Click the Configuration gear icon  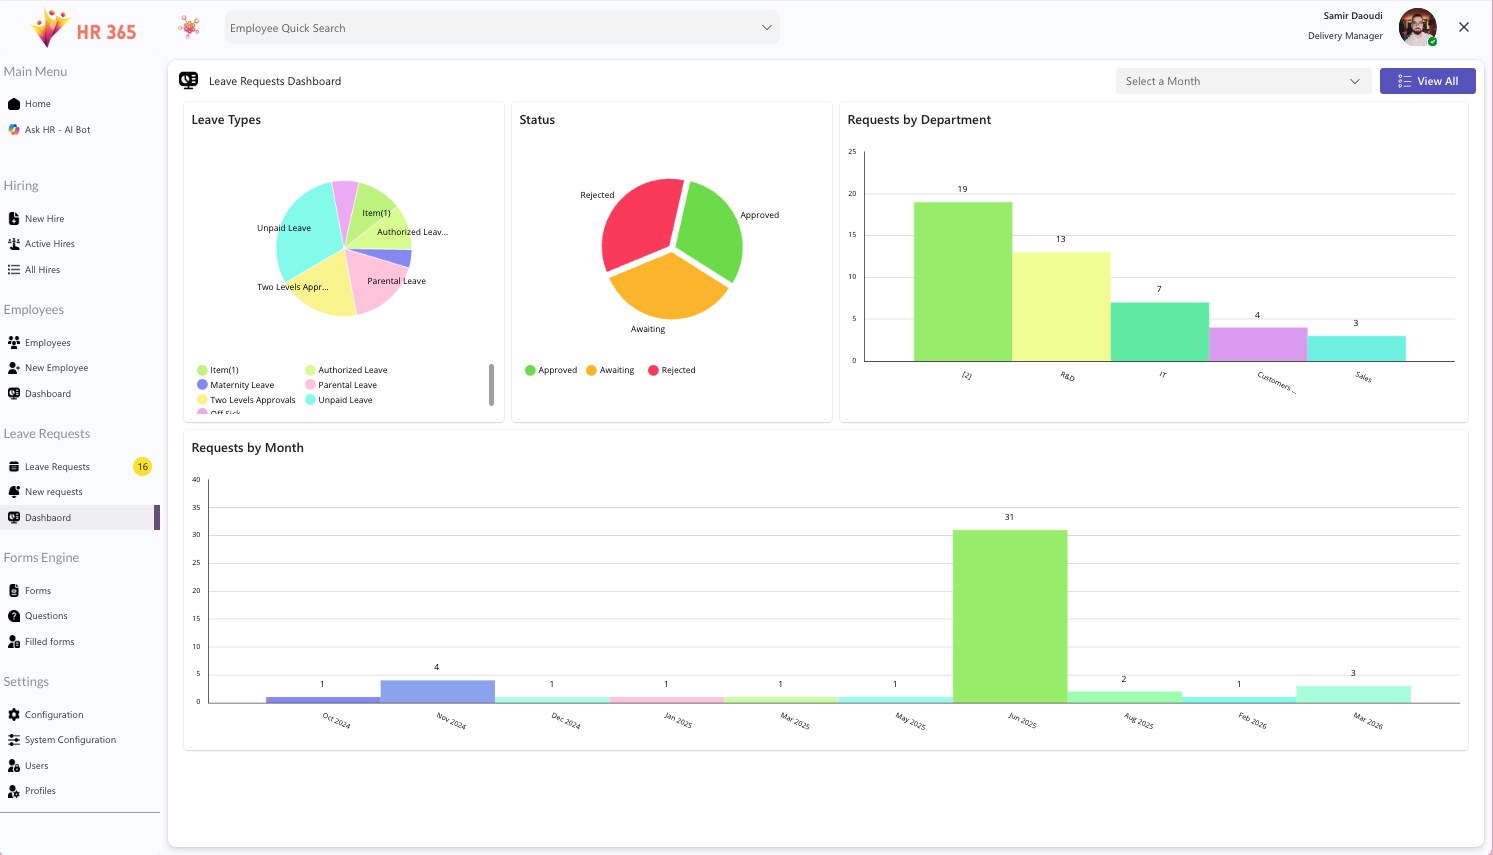(x=14, y=715)
